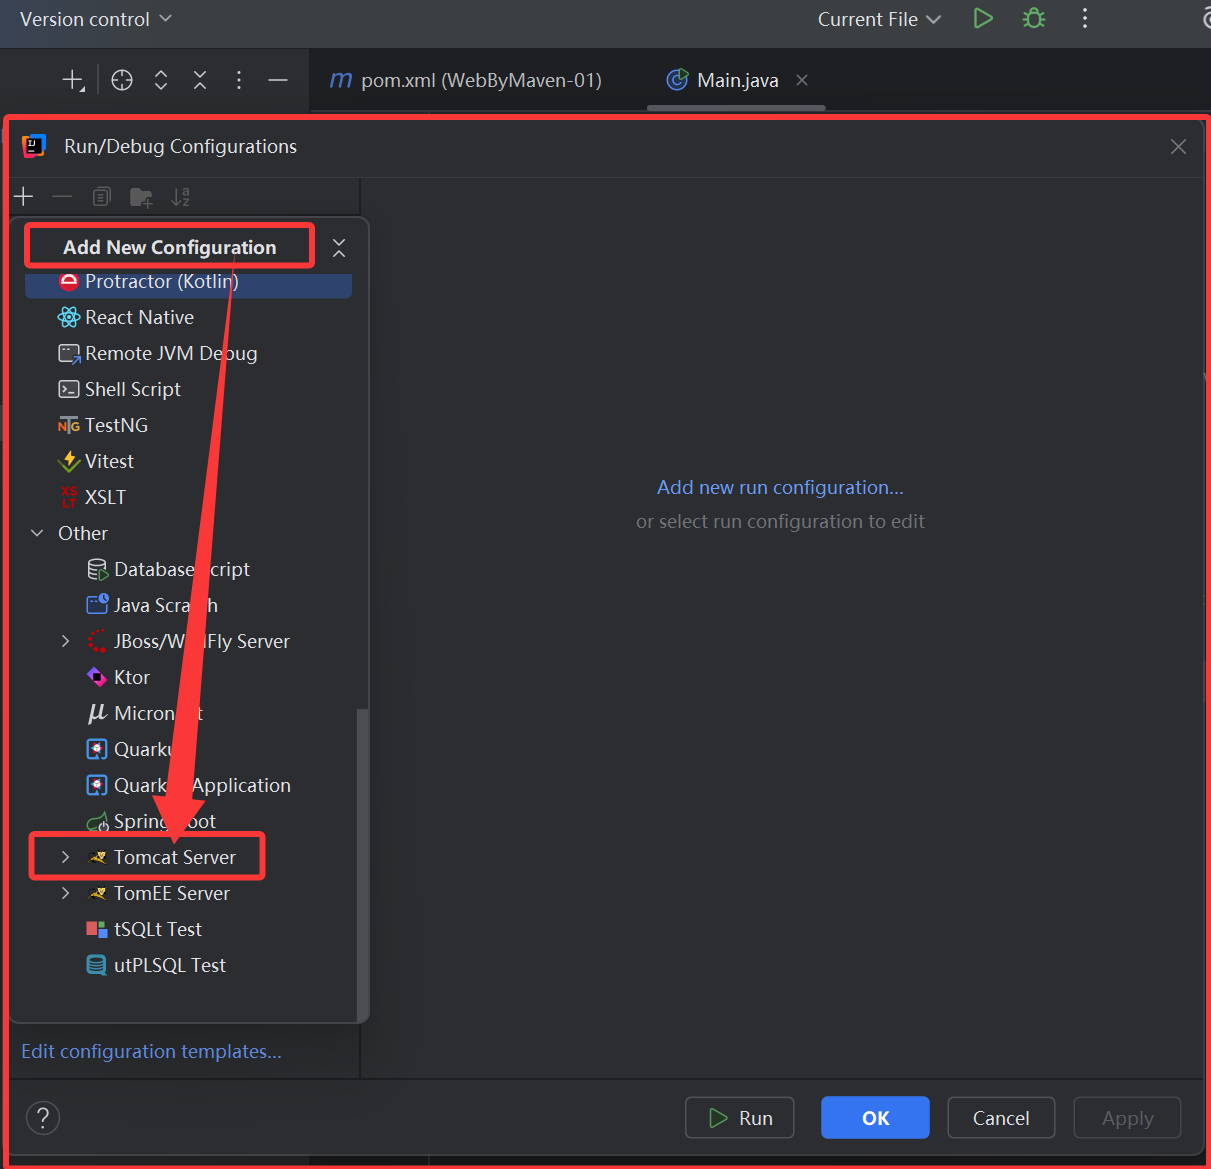This screenshot has height=1169, width=1211.
Task: Click the Apply button
Action: pos(1127,1118)
